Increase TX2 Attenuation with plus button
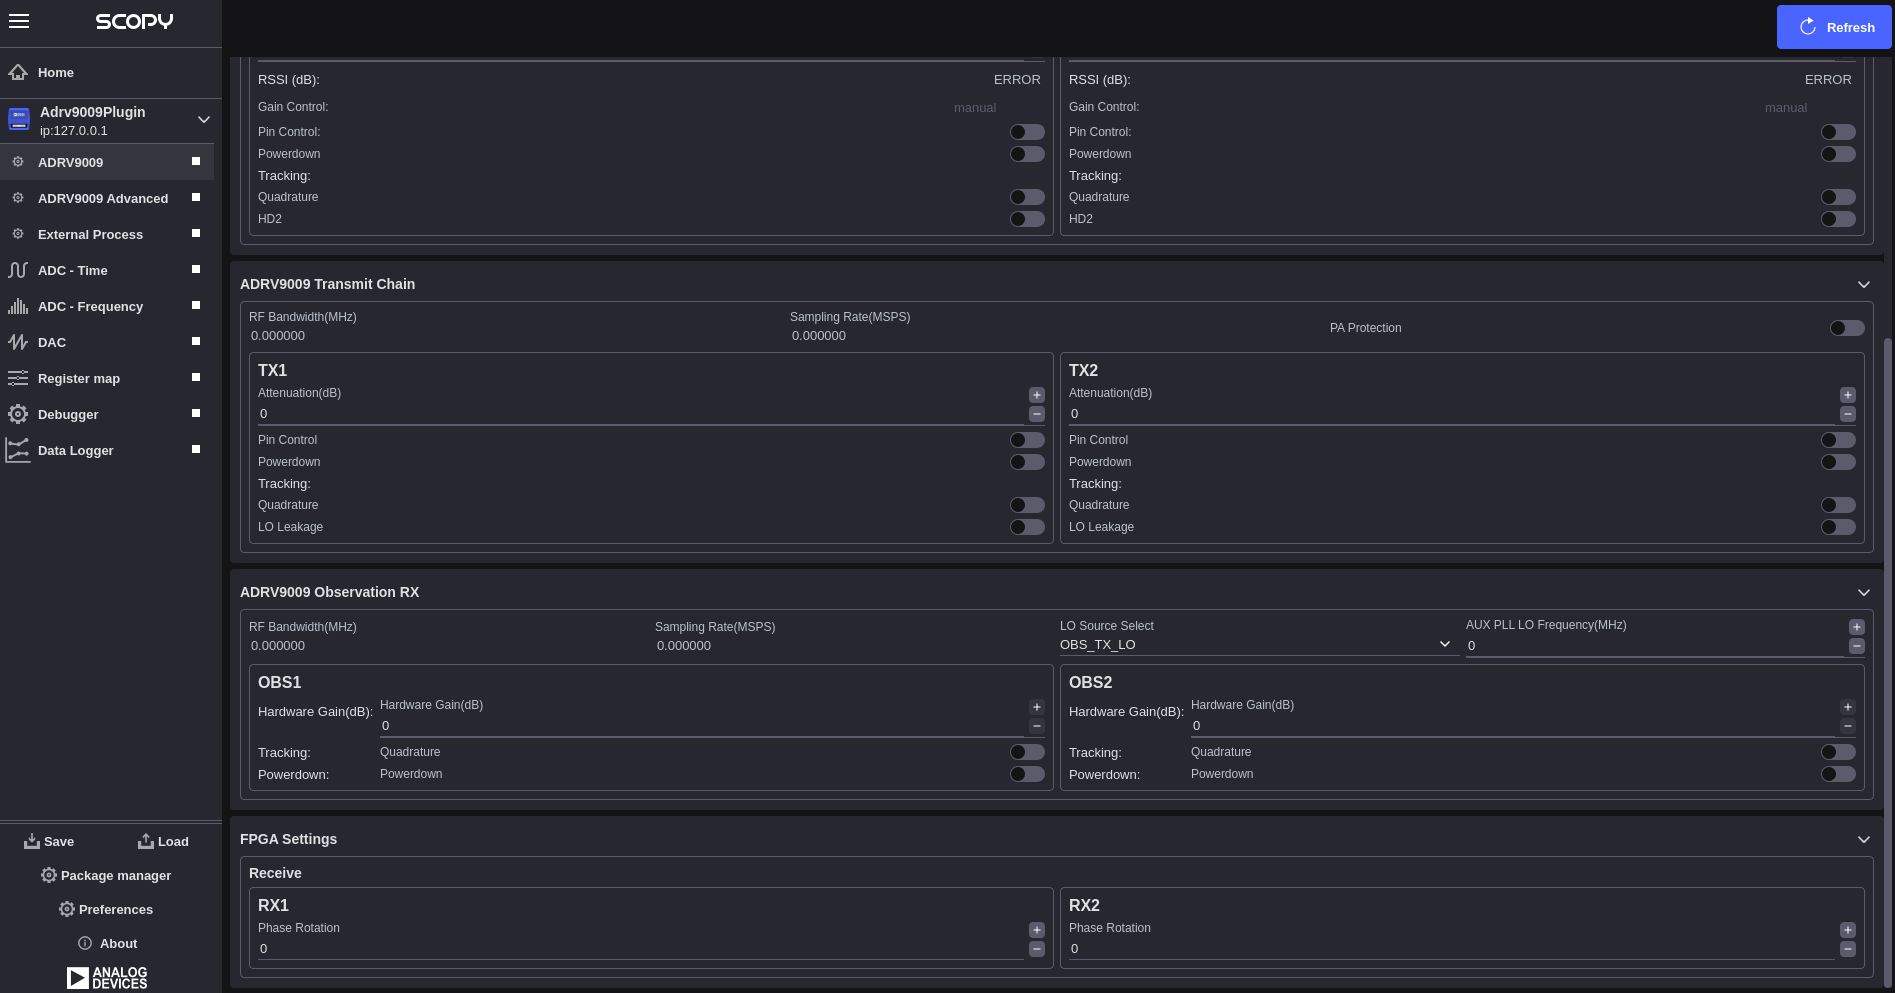This screenshot has height=993, width=1895. click(1848, 395)
